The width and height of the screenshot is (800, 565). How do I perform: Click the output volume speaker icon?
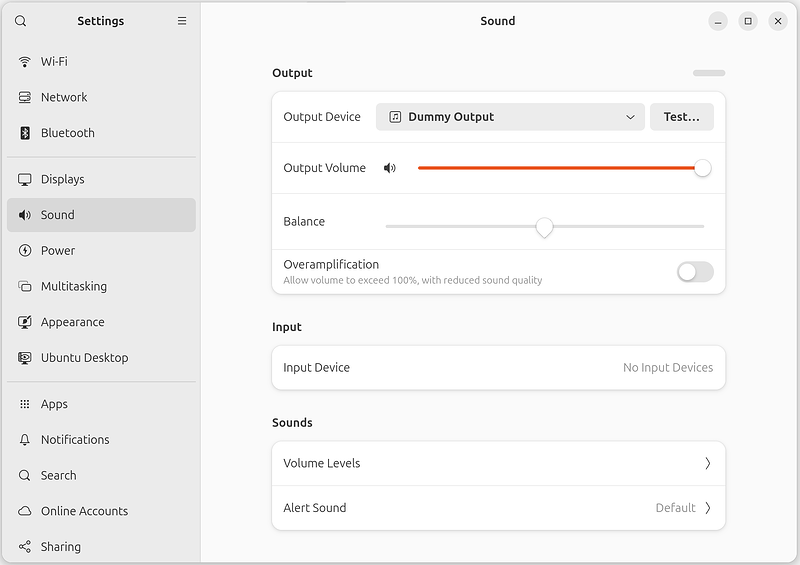tap(390, 168)
